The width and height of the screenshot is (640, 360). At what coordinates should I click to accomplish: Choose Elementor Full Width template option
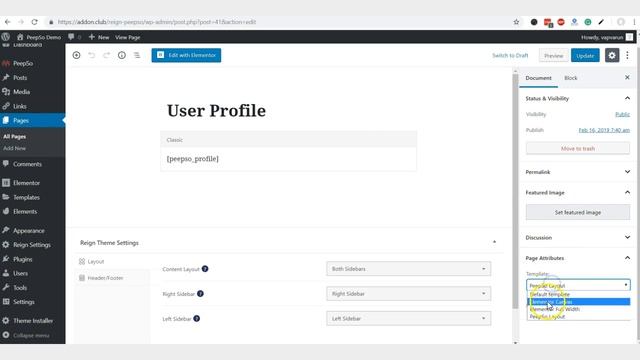click(x=579, y=309)
